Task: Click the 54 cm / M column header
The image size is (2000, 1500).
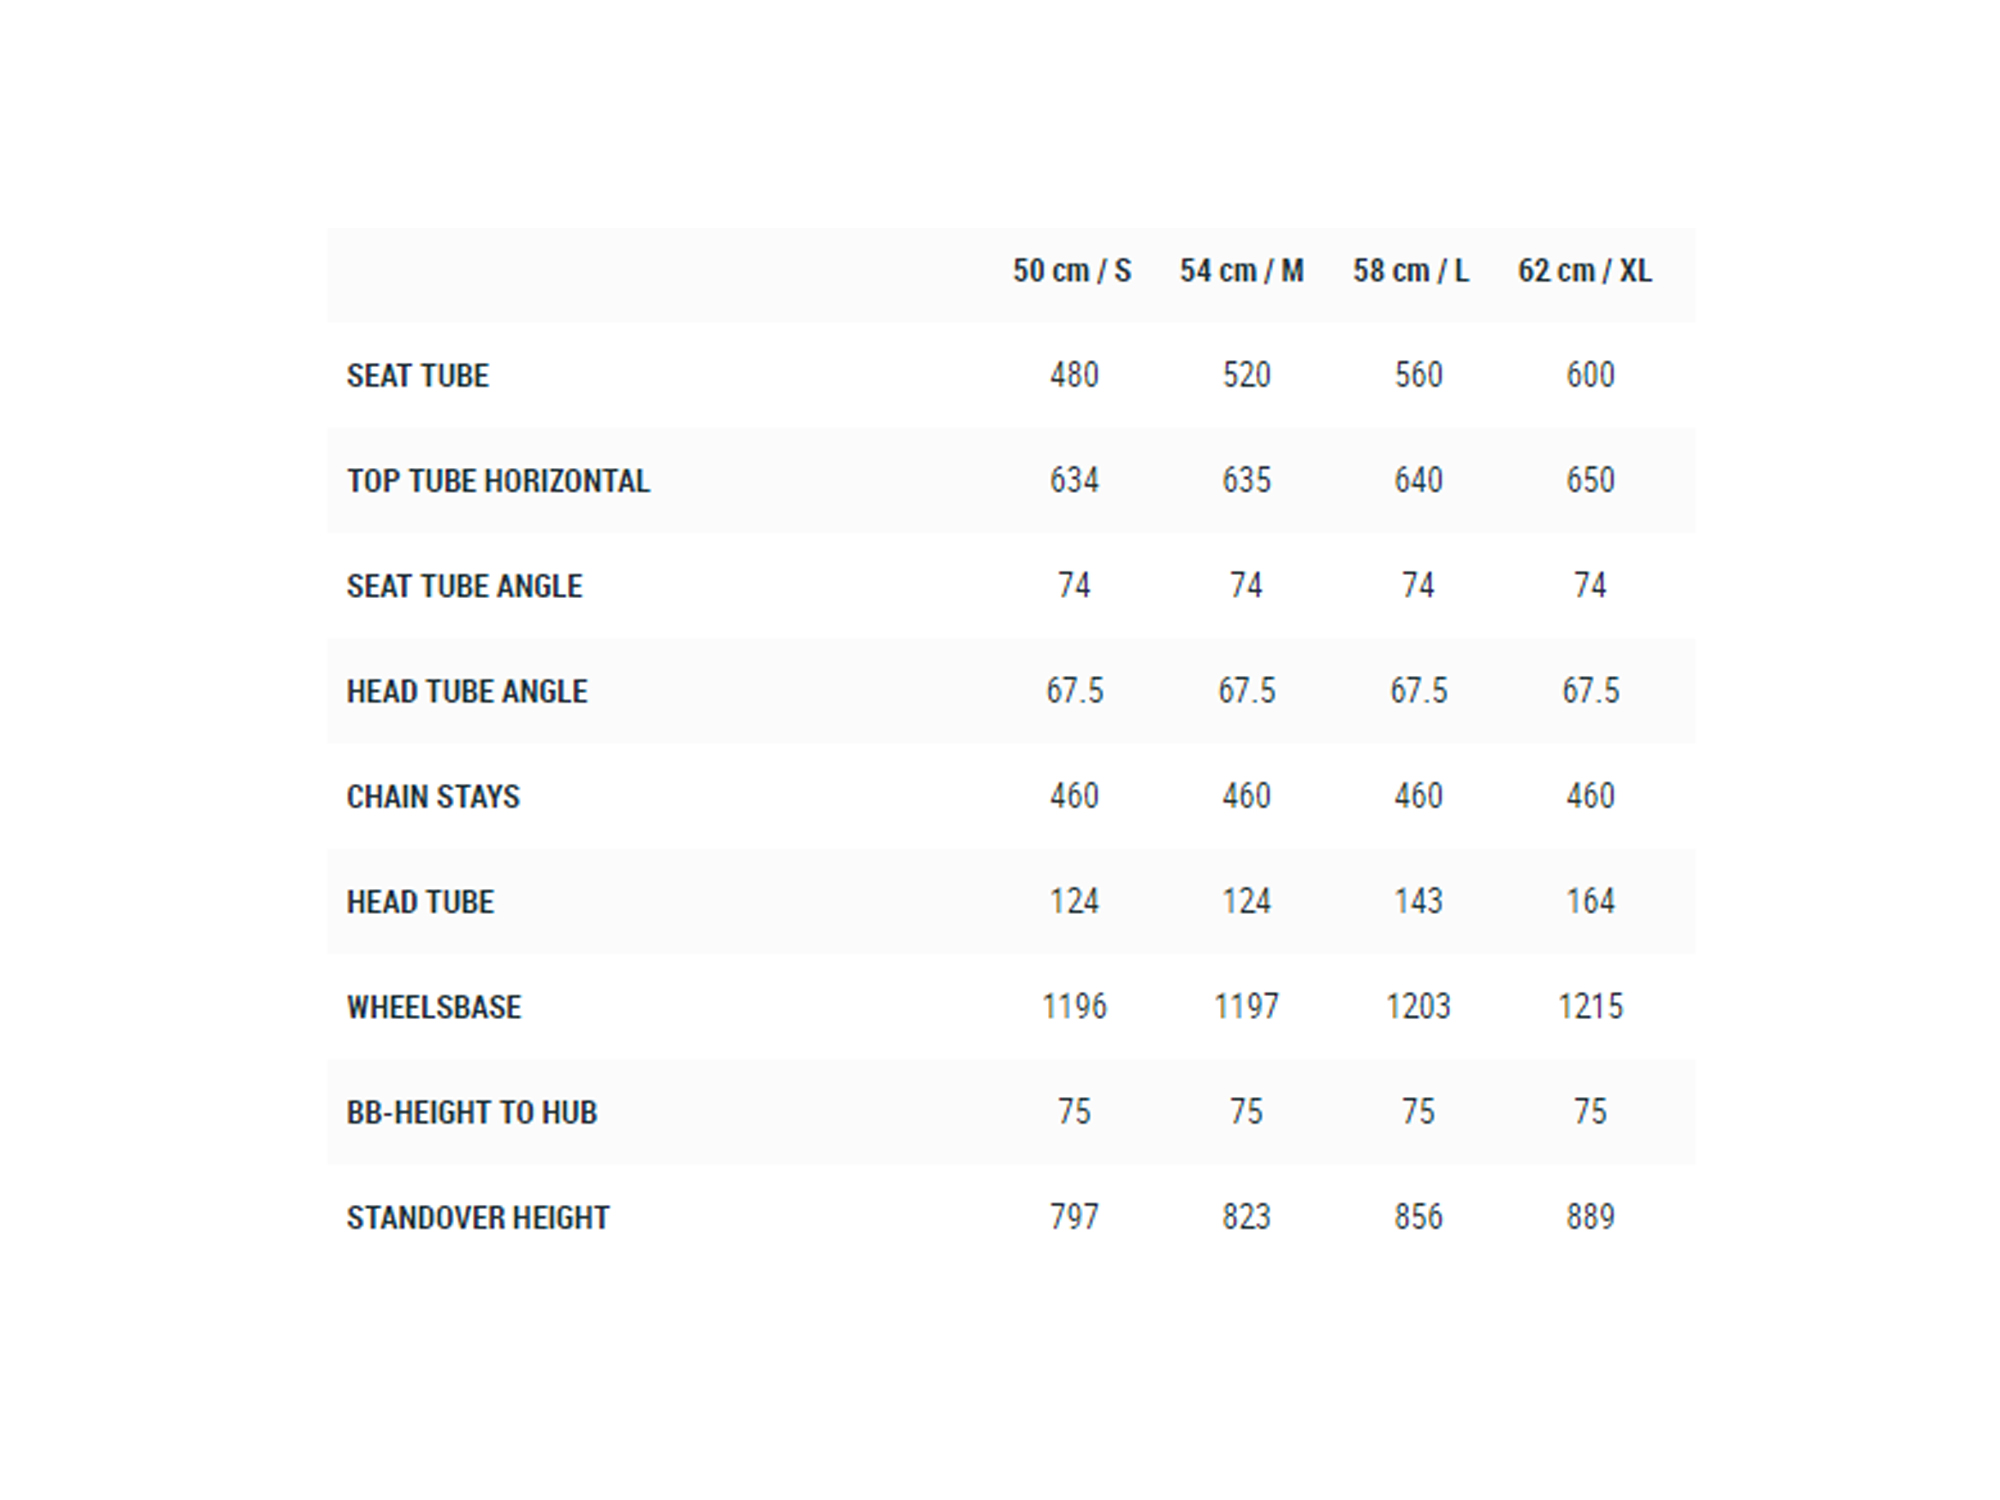Action: pyautogui.click(x=1242, y=271)
